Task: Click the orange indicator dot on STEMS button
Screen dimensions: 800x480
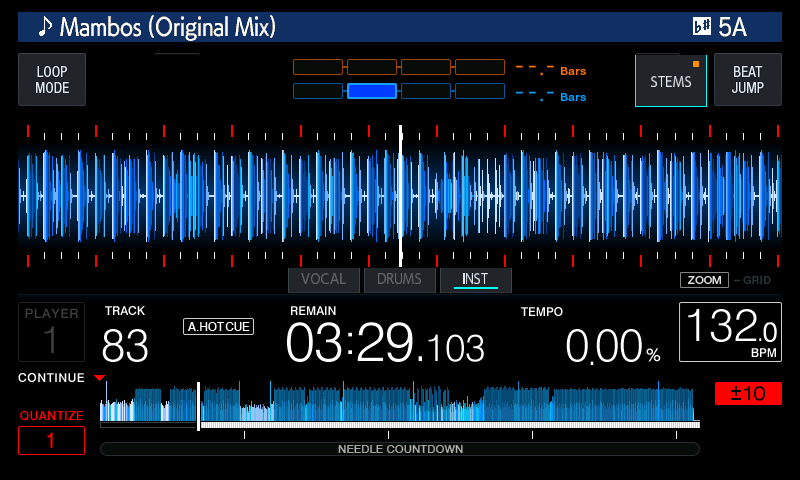Action: click(x=696, y=64)
